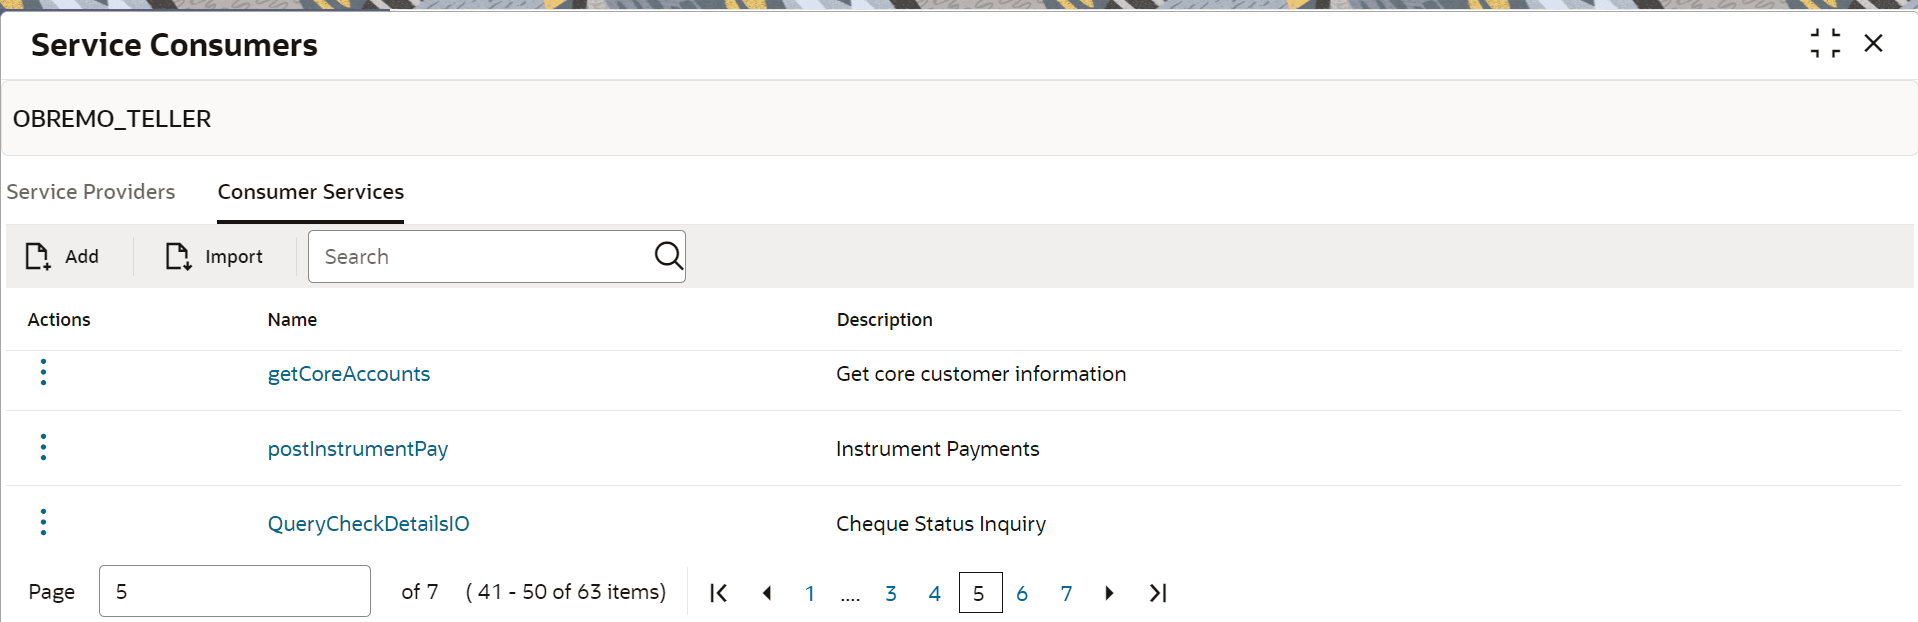1918x622 pixels.
Task: Click the Page number input field
Action: pos(235,591)
